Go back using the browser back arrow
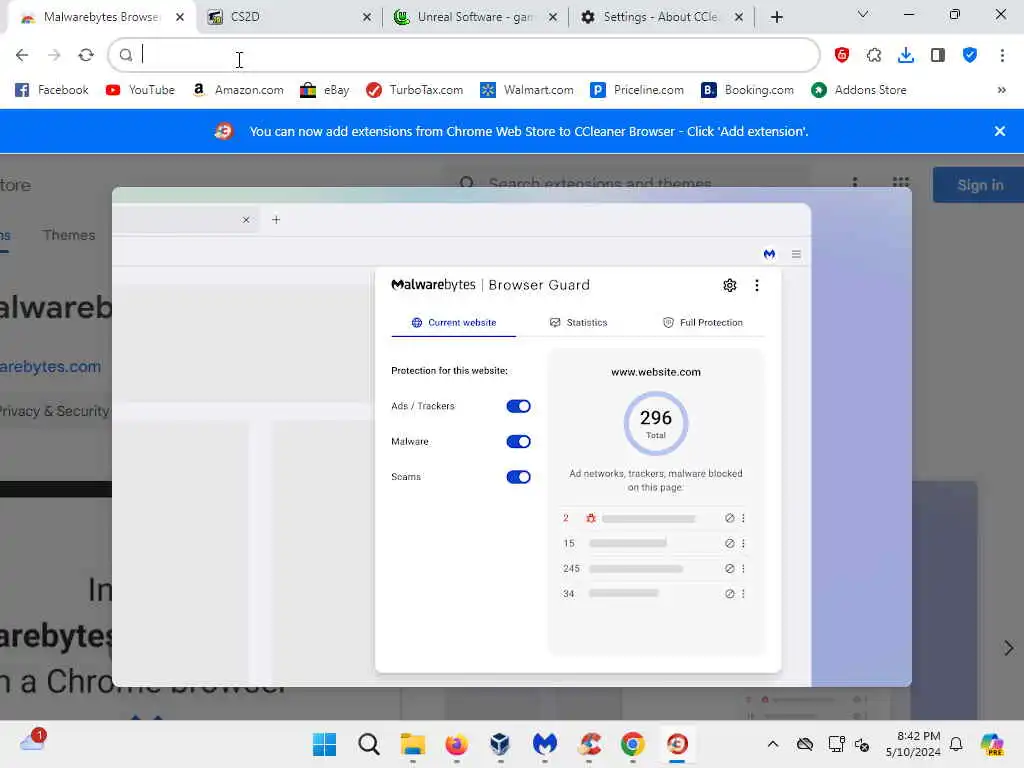This screenshot has height=768, width=1024. (x=22, y=55)
